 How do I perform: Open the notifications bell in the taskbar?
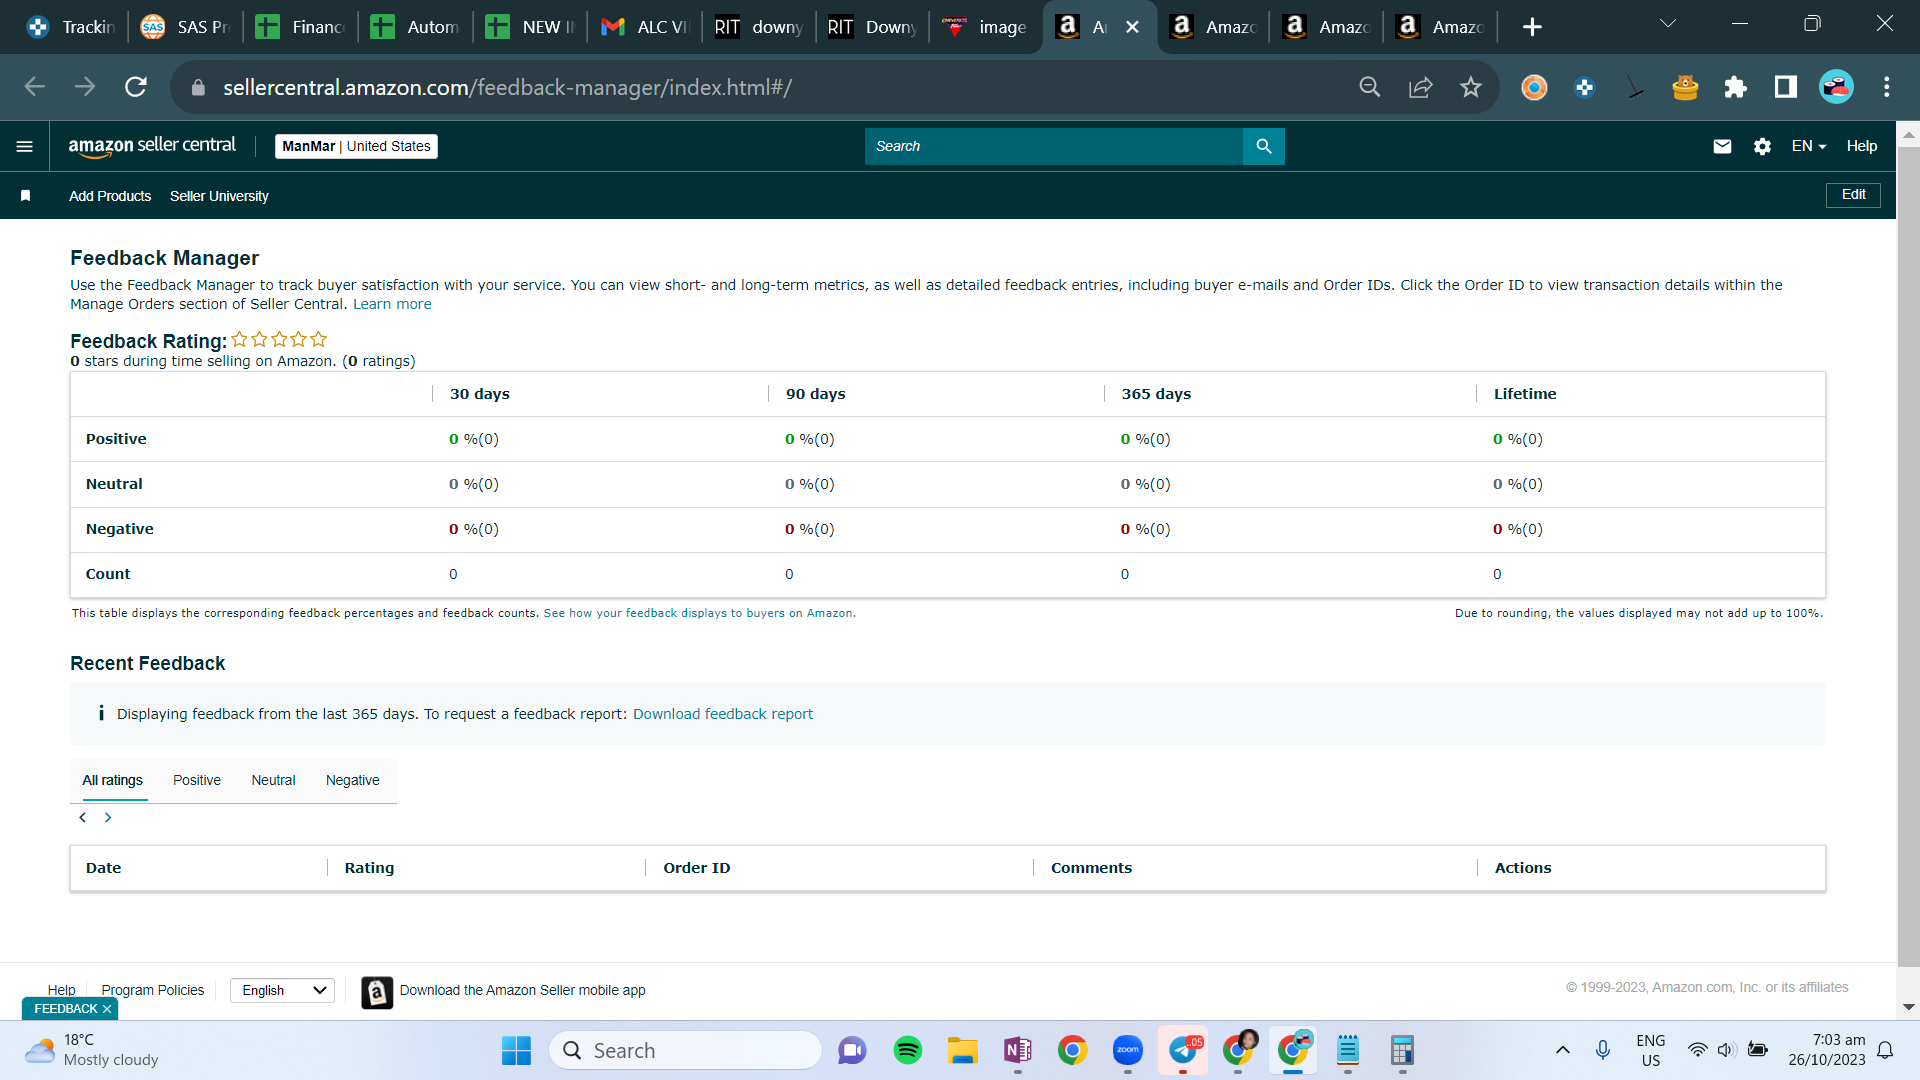[1885, 1050]
